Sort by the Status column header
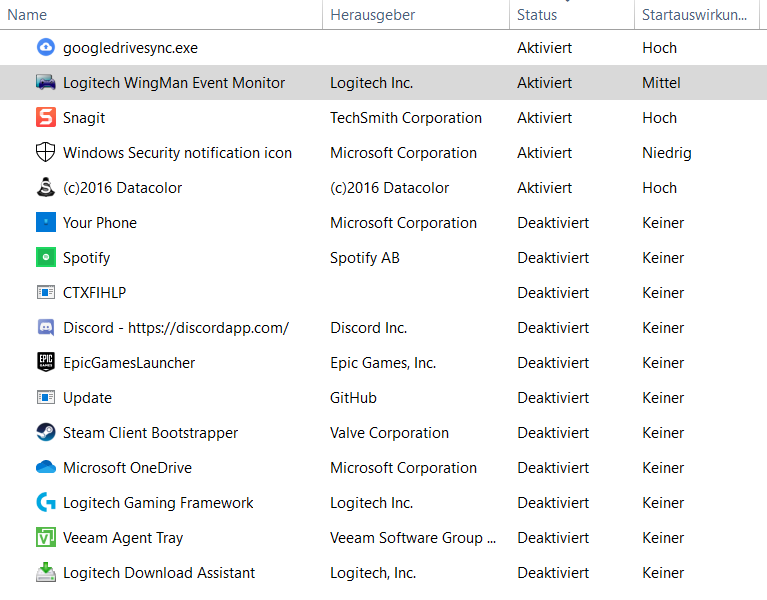Viewport: 767px width, 600px height. (572, 15)
